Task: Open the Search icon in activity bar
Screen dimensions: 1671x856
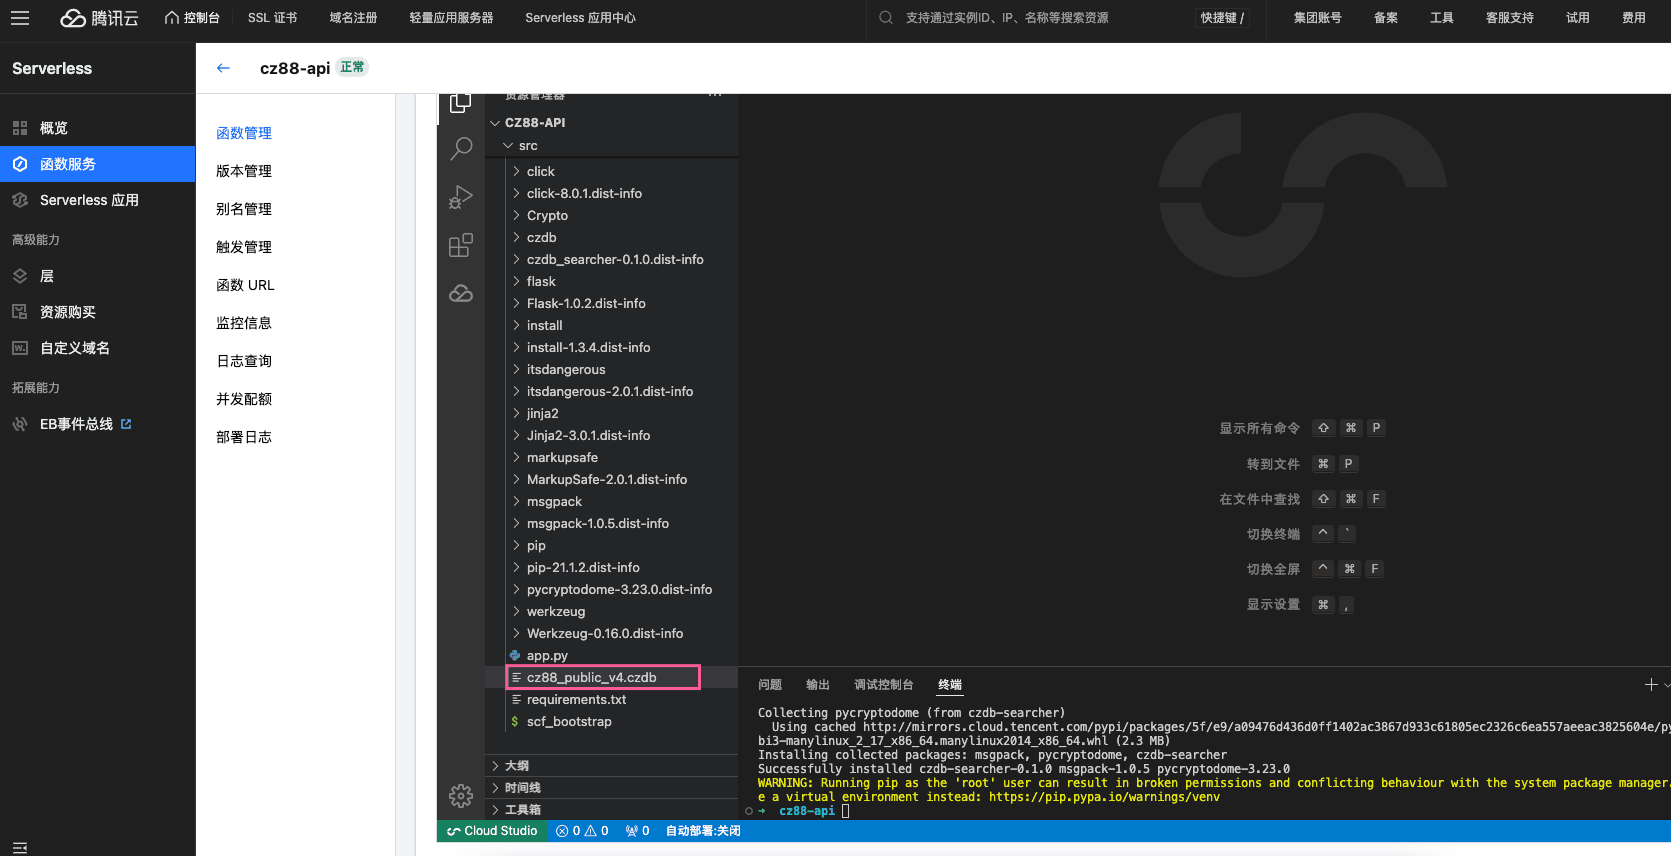Action: (461, 149)
